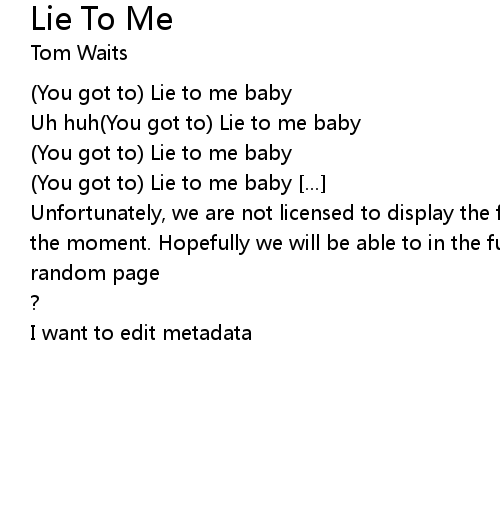Click the lyric line ending with "[...]"
The width and height of the screenshot is (500, 520).
[x=178, y=183]
